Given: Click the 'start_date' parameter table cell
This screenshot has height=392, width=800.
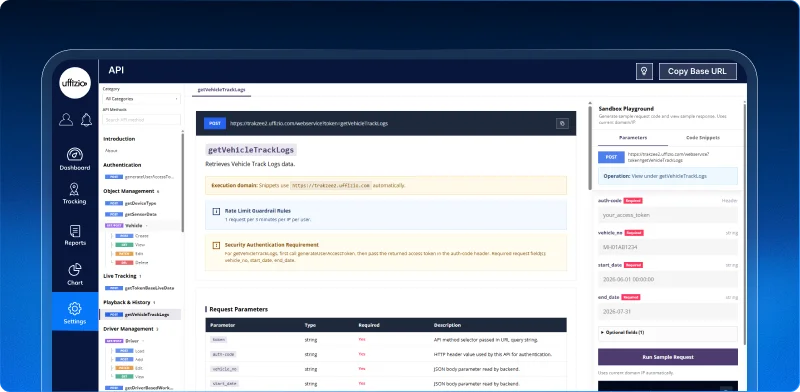Looking at the screenshot, I should pyautogui.click(x=224, y=383).
